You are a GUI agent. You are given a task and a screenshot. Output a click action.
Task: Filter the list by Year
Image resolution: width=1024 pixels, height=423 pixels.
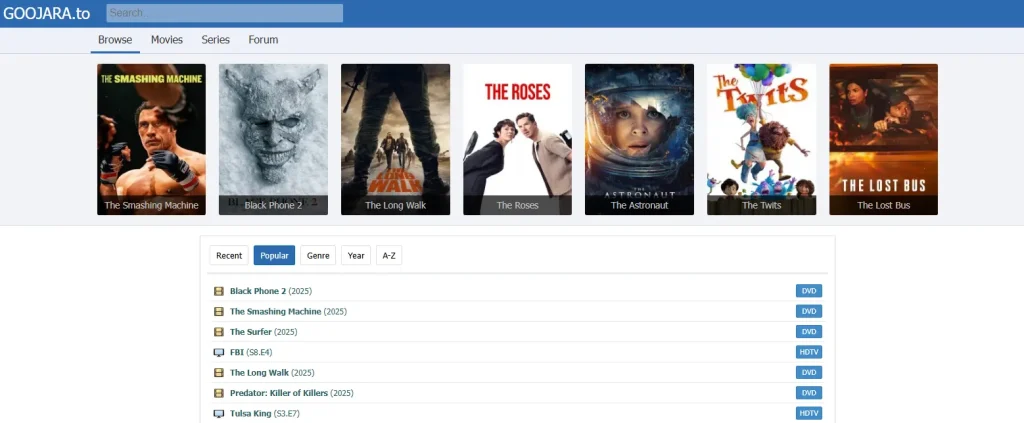click(356, 255)
